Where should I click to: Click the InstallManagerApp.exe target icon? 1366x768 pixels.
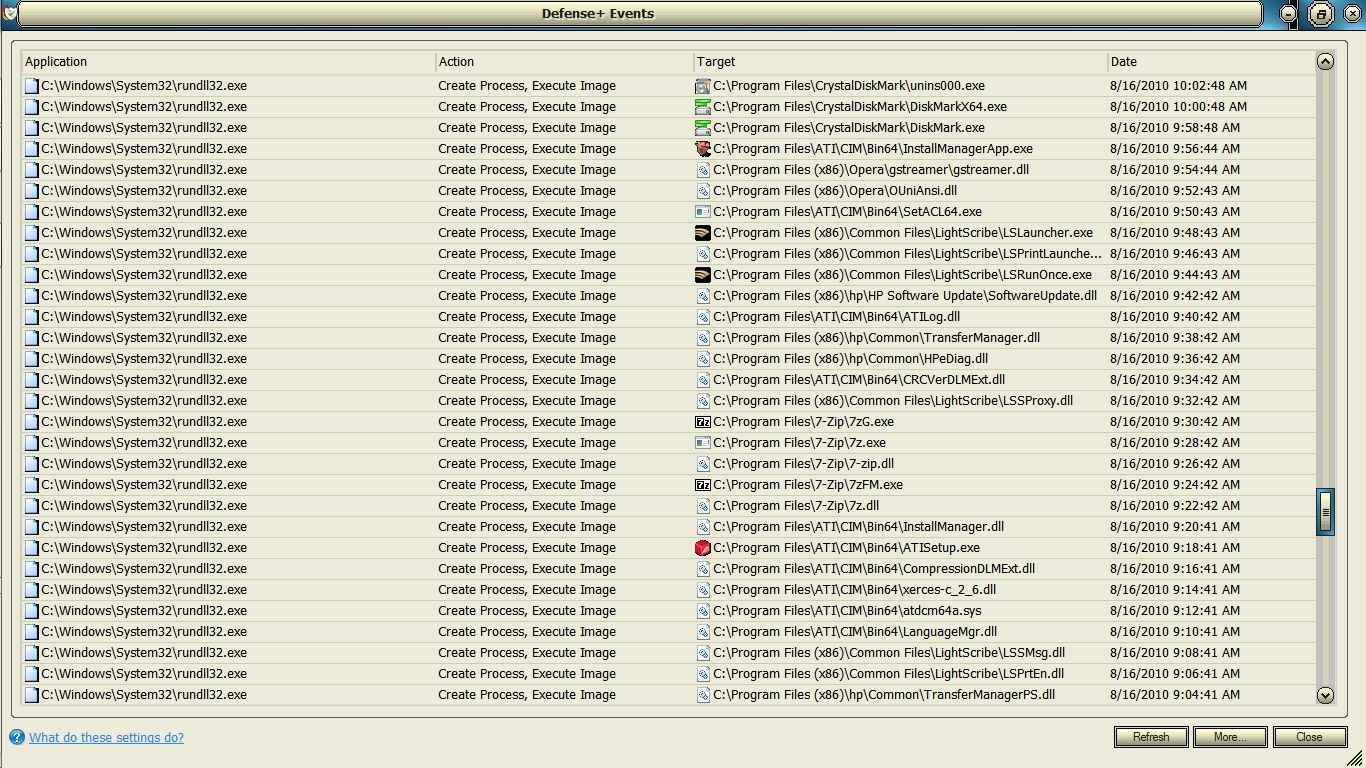click(x=703, y=149)
